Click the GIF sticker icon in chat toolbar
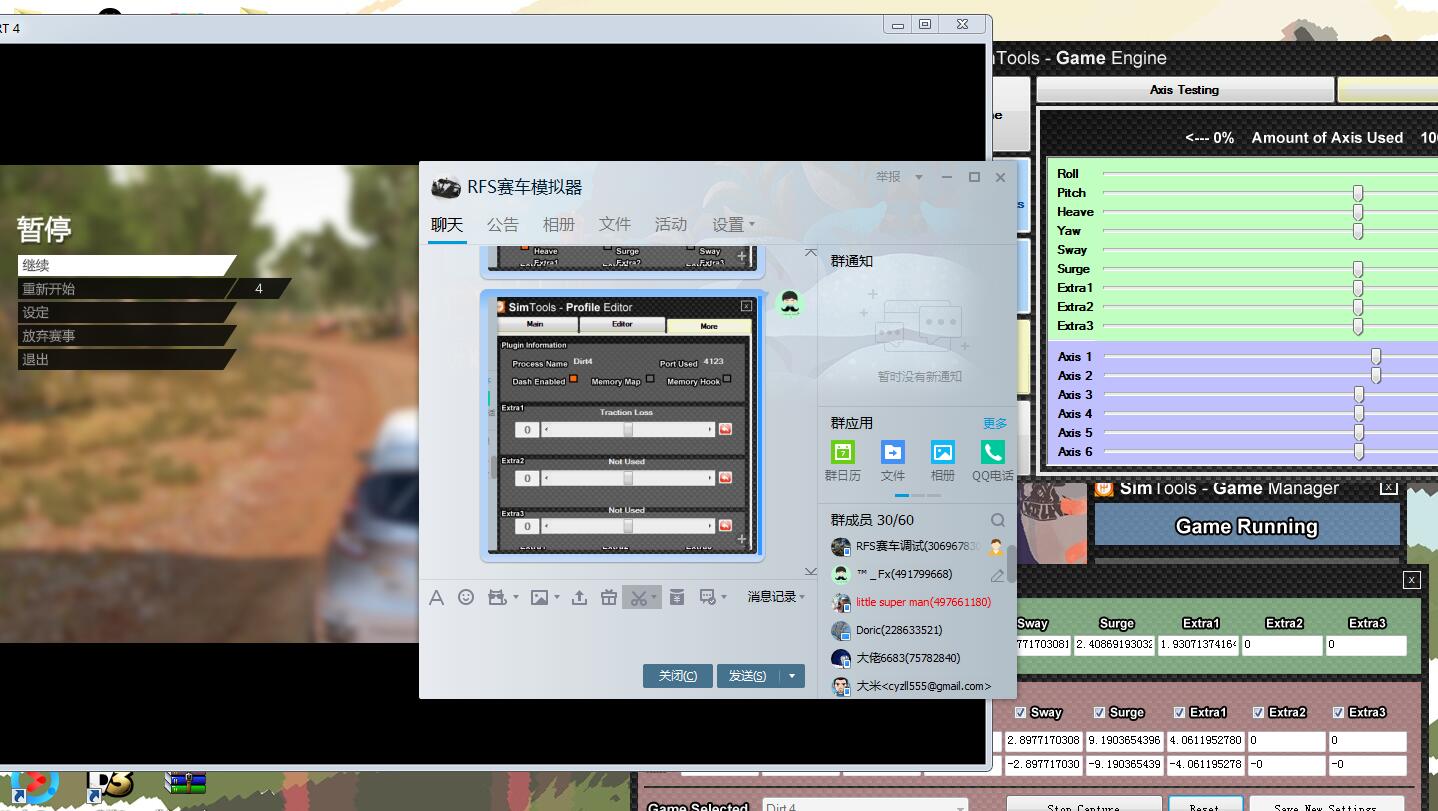The height and width of the screenshot is (811, 1438). [x=497, y=597]
